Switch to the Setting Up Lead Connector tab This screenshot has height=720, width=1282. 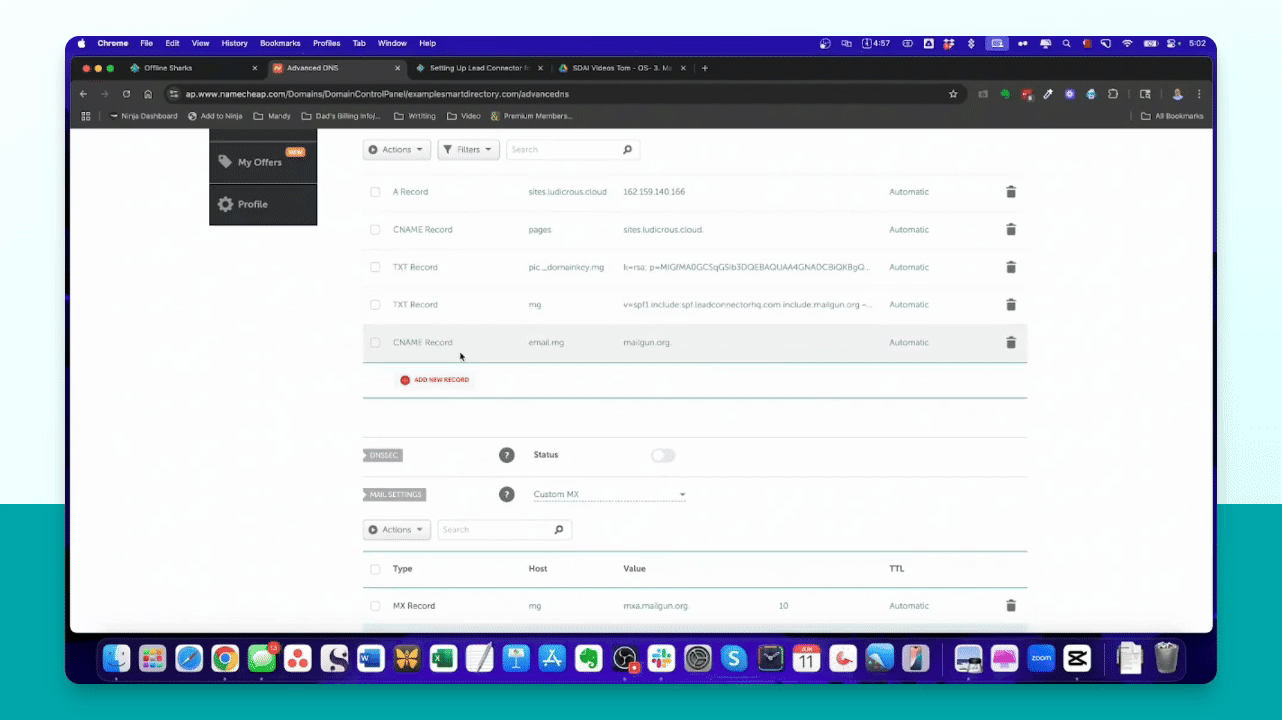point(478,68)
